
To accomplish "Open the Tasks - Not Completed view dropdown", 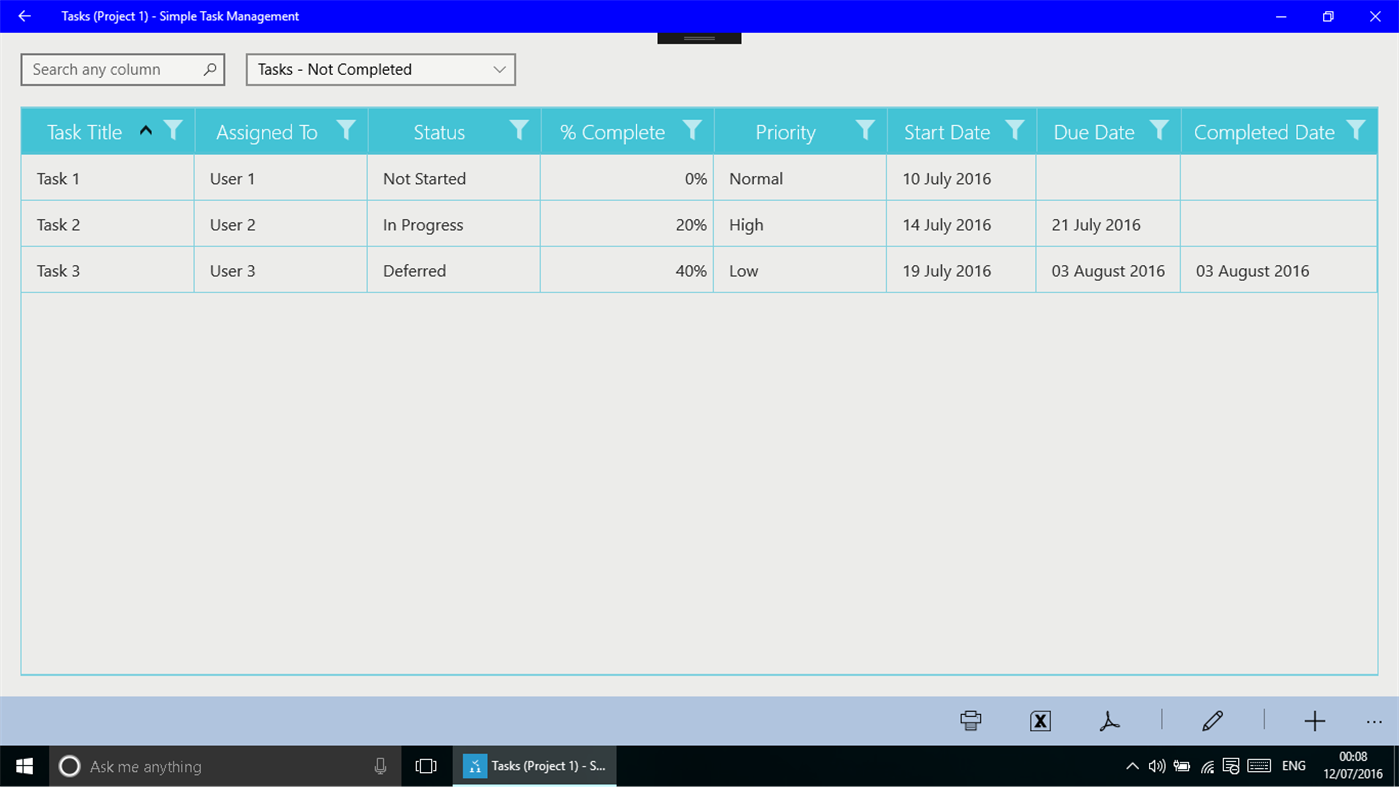I will 380,69.
